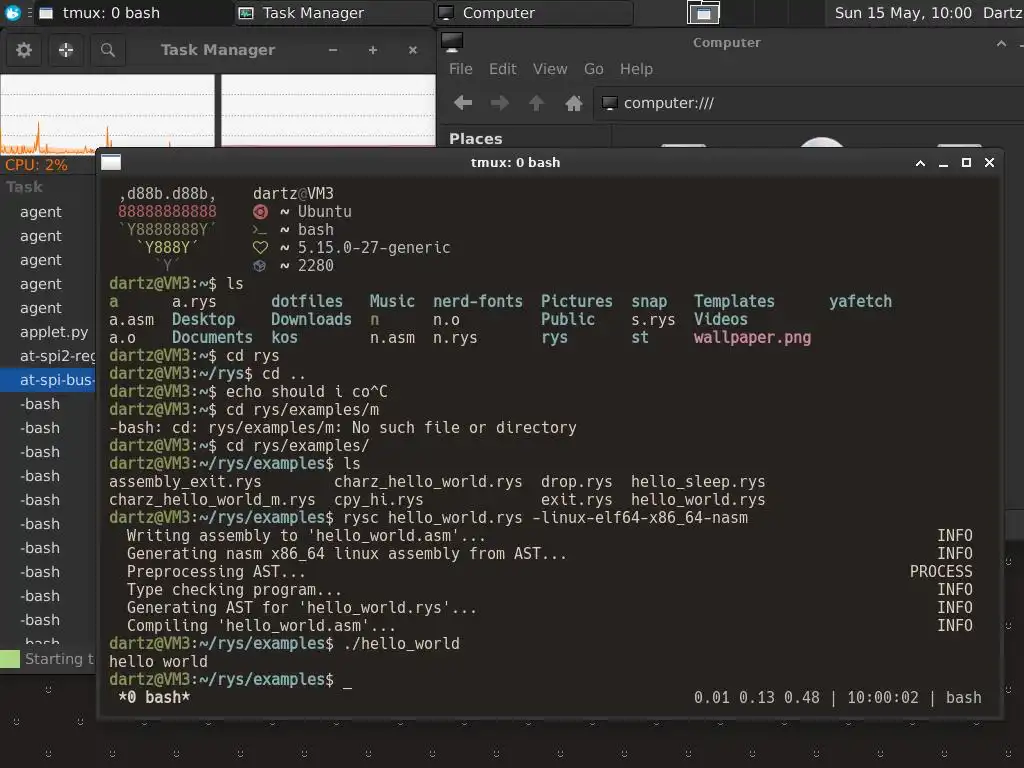
Task: Click the clock showing Sun 15 May, 10:00
Action: pyautogui.click(x=903, y=12)
